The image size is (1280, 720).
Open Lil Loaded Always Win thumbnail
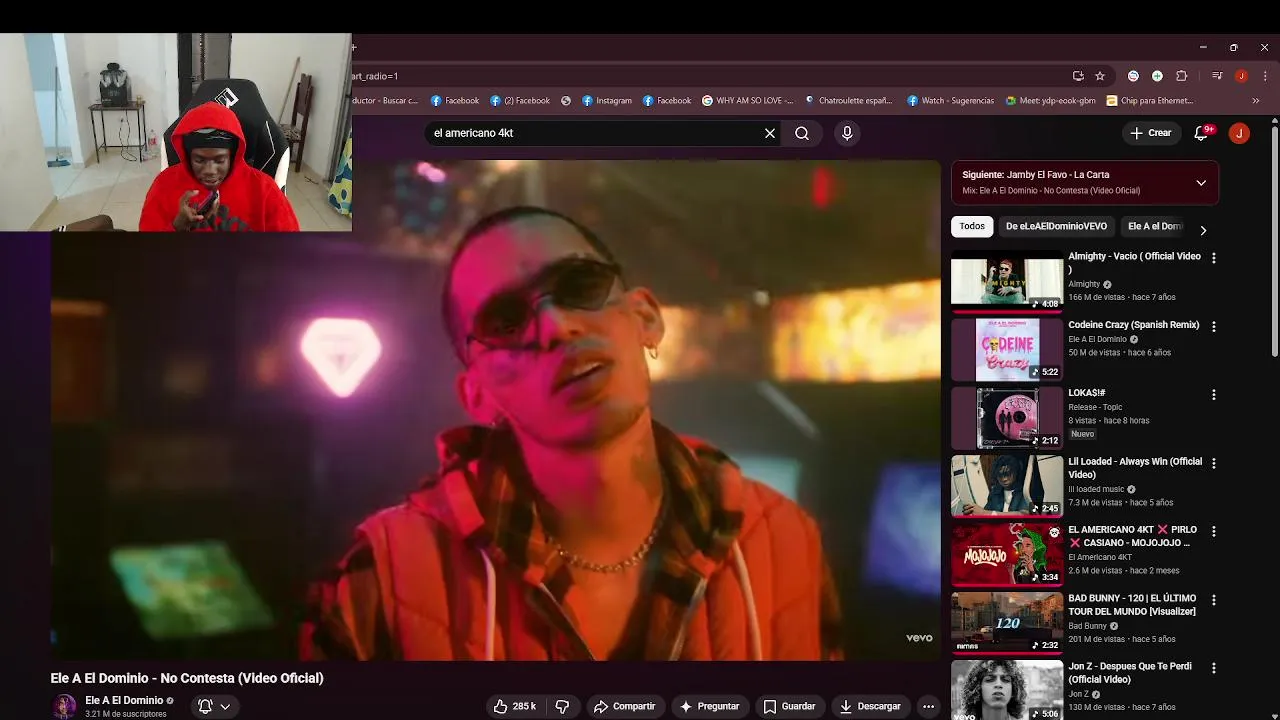(x=1007, y=485)
